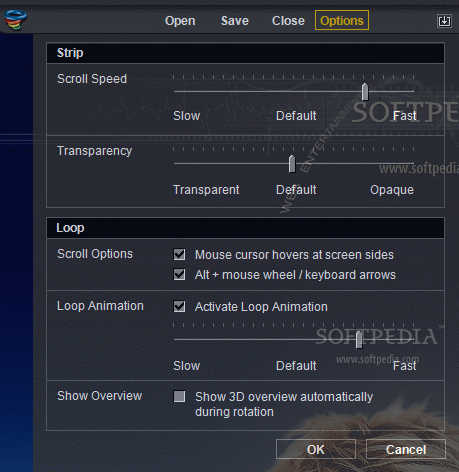Click Slow label under Scroll Speed slider
The image size is (459, 472).
[x=186, y=116]
